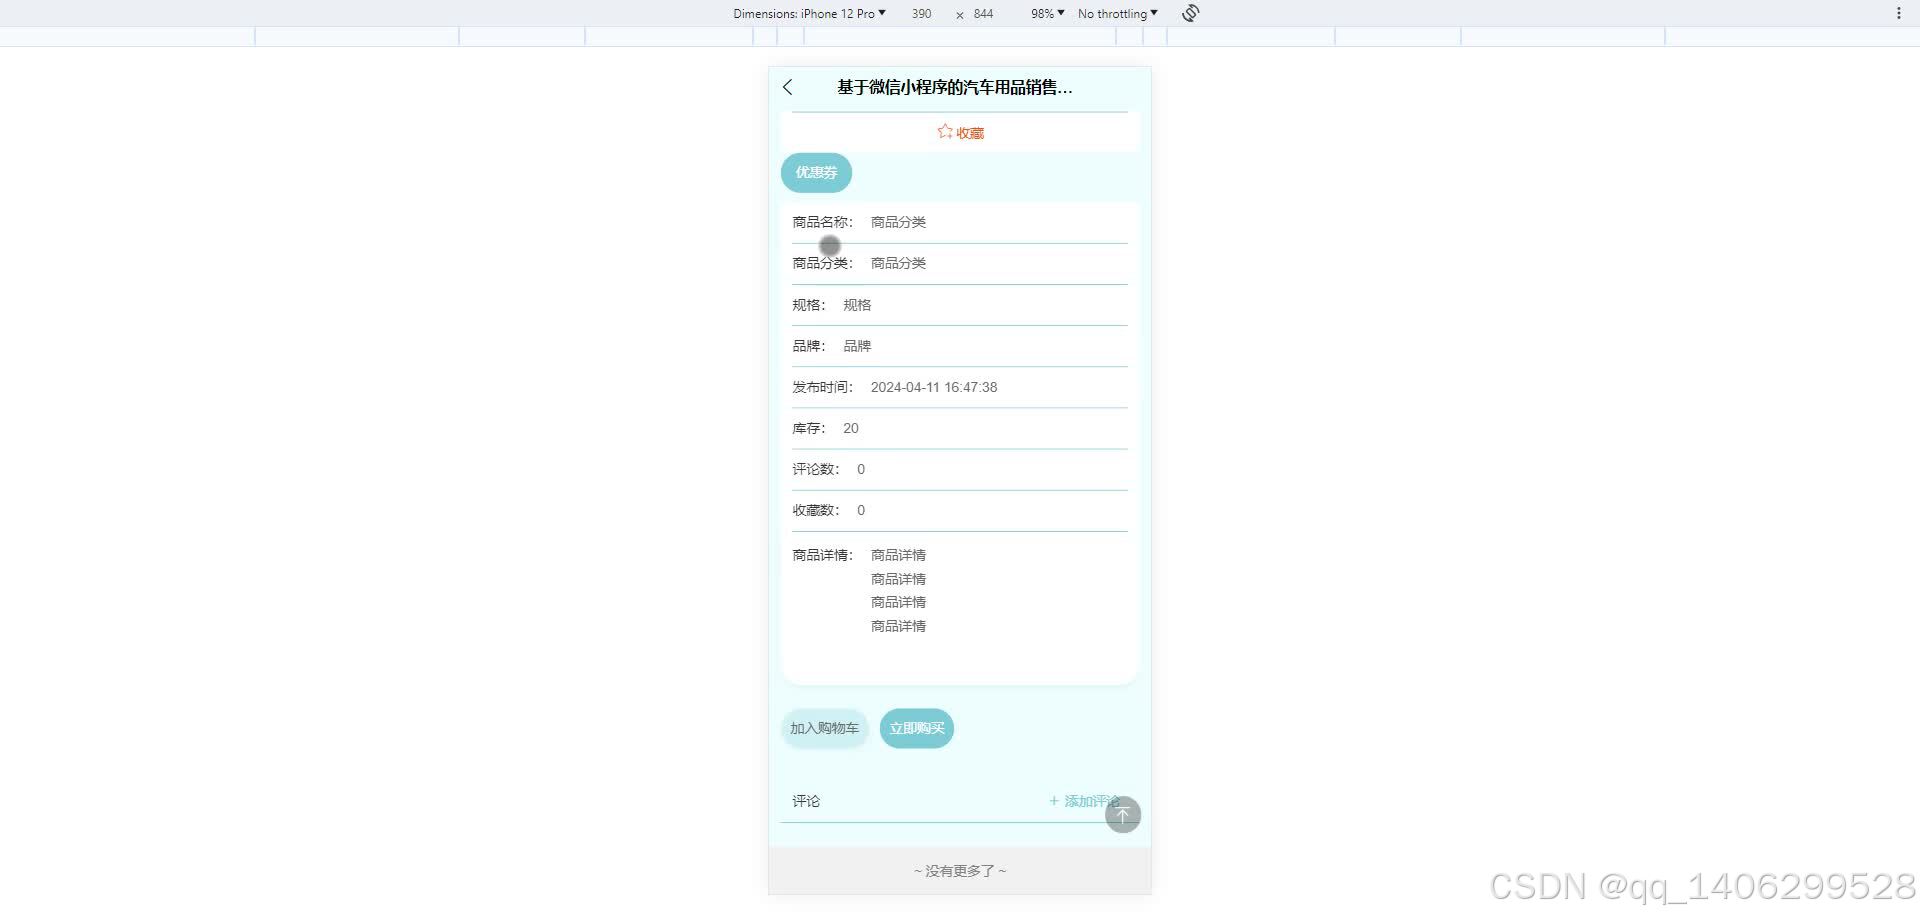Click the 优惠券 button
Viewport: 1920px width, 918px height.
[x=816, y=172]
